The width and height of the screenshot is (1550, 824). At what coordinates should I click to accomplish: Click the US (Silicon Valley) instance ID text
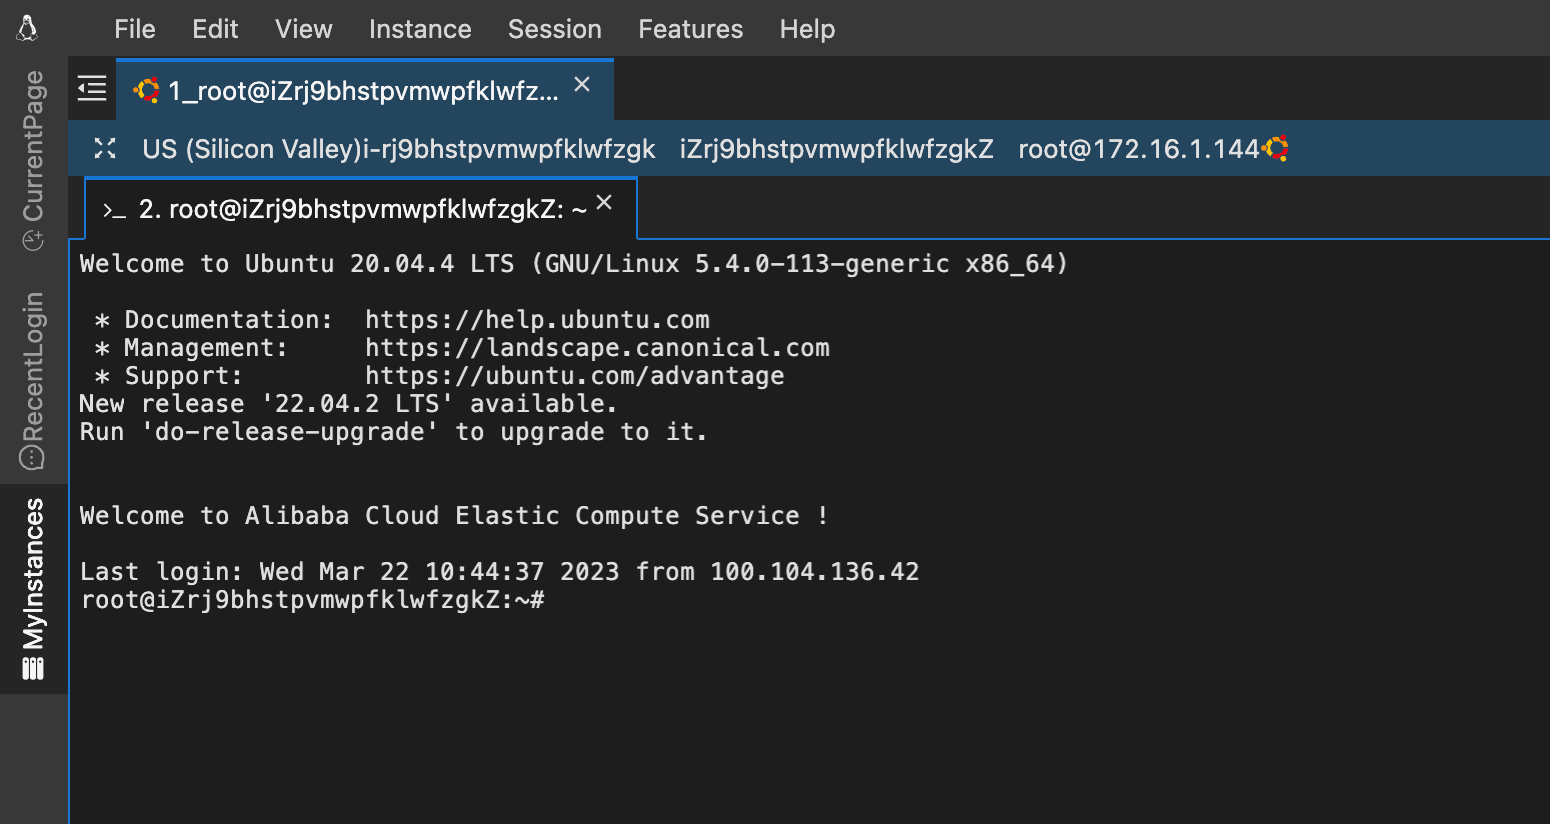click(x=399, y=149)
